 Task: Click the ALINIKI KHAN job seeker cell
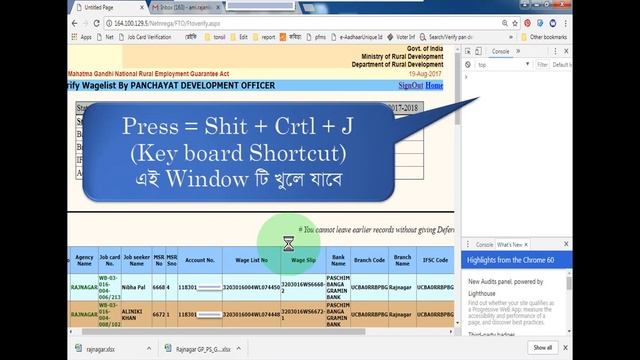coord(136,314)
